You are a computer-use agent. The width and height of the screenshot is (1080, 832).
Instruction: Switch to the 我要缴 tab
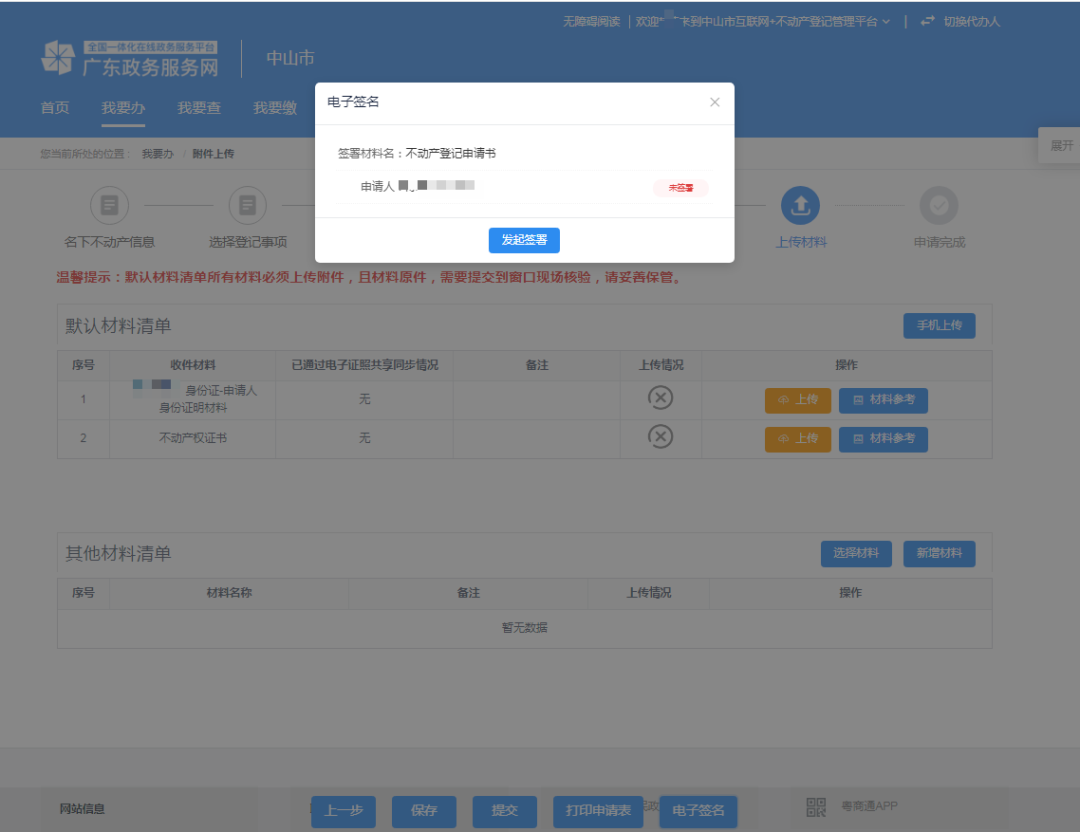coord(275,108)
